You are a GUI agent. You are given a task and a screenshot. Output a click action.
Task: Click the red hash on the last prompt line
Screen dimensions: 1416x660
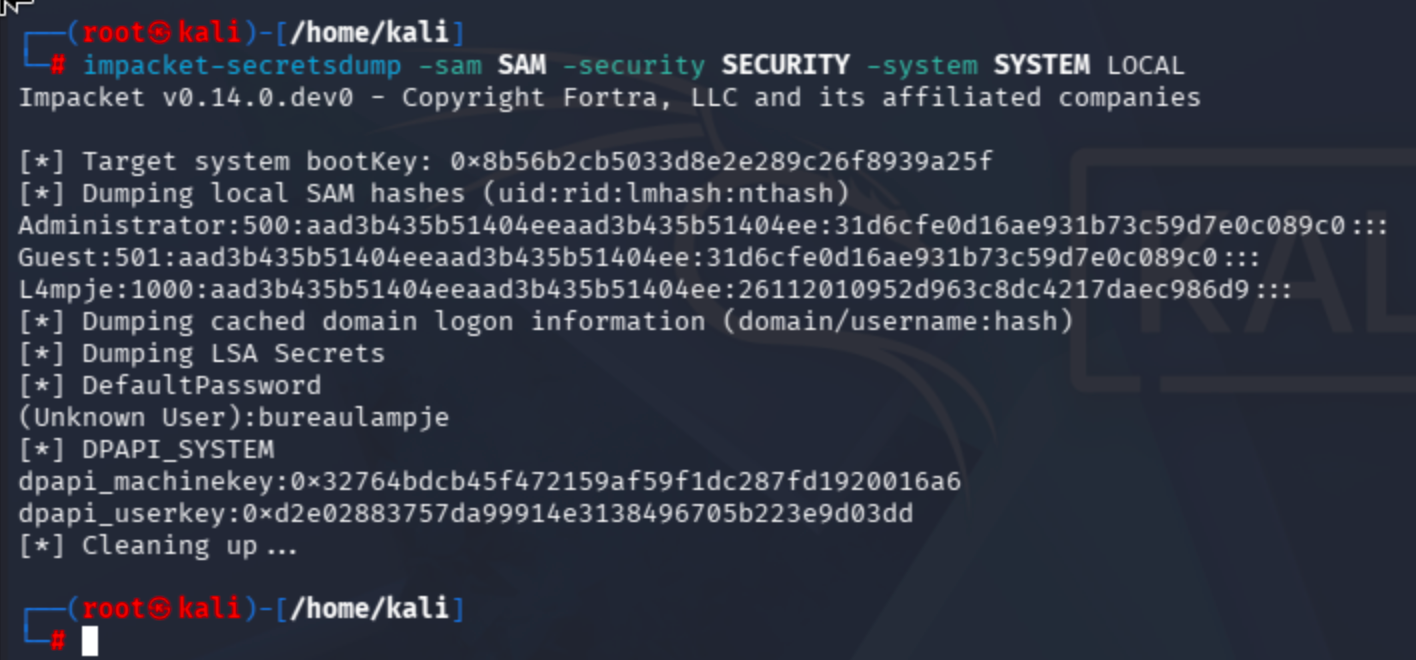[x=59, y=641]
